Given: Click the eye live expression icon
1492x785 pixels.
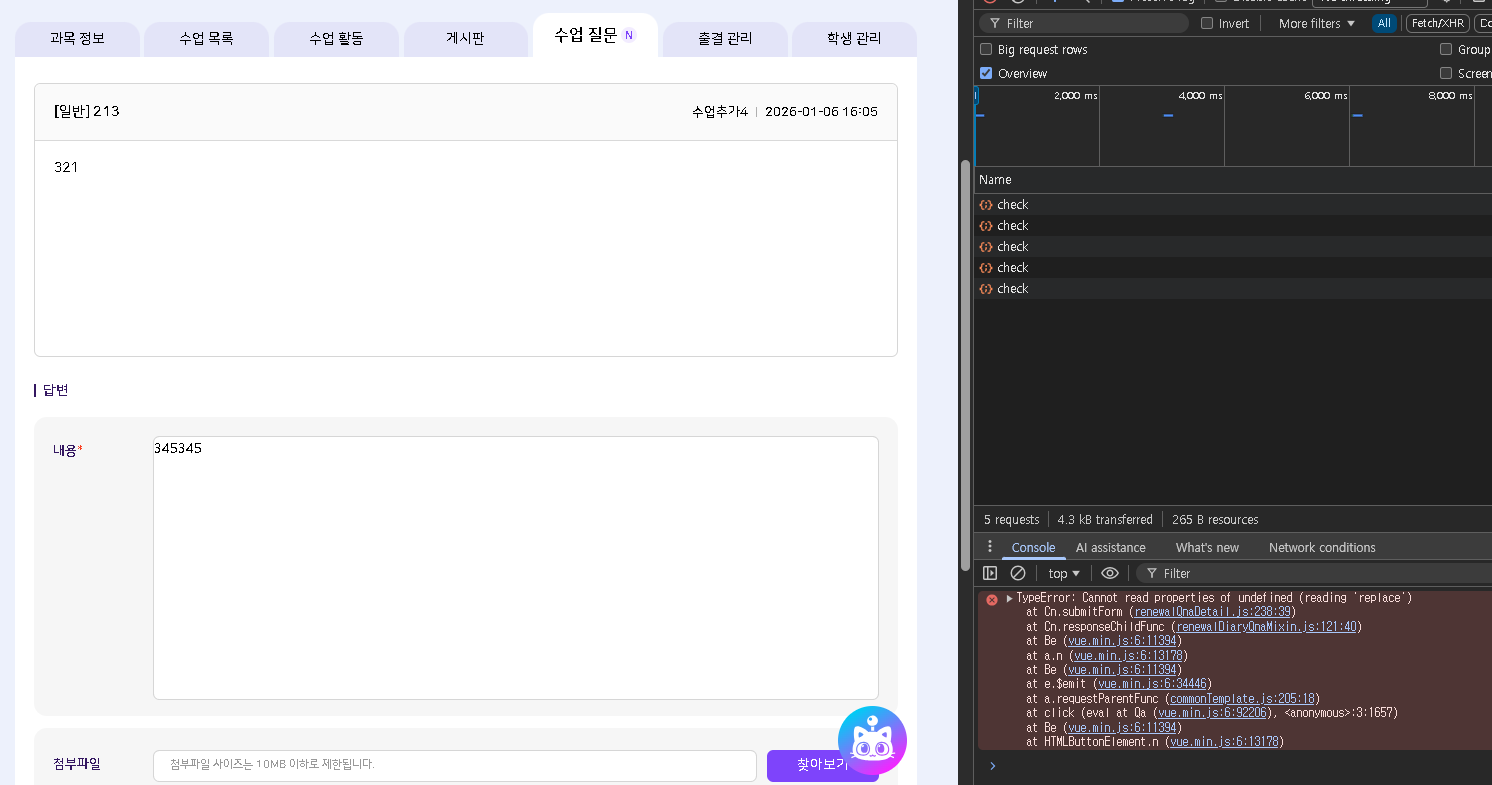Looking at the screenshot, I should 1109,573.
